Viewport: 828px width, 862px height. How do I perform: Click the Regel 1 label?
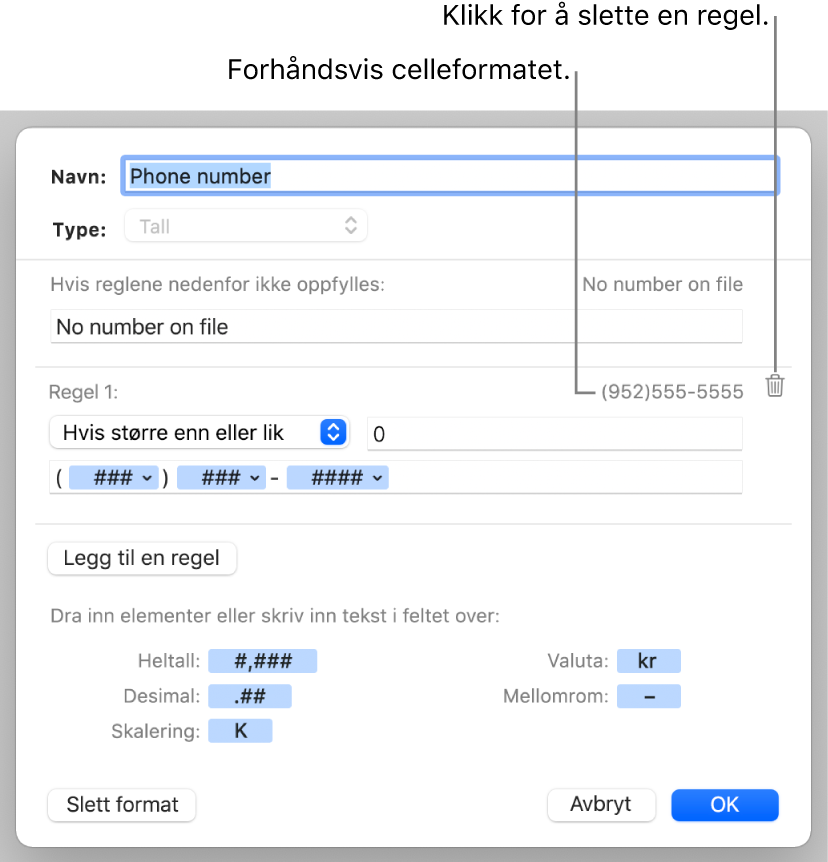click(83, 392)
